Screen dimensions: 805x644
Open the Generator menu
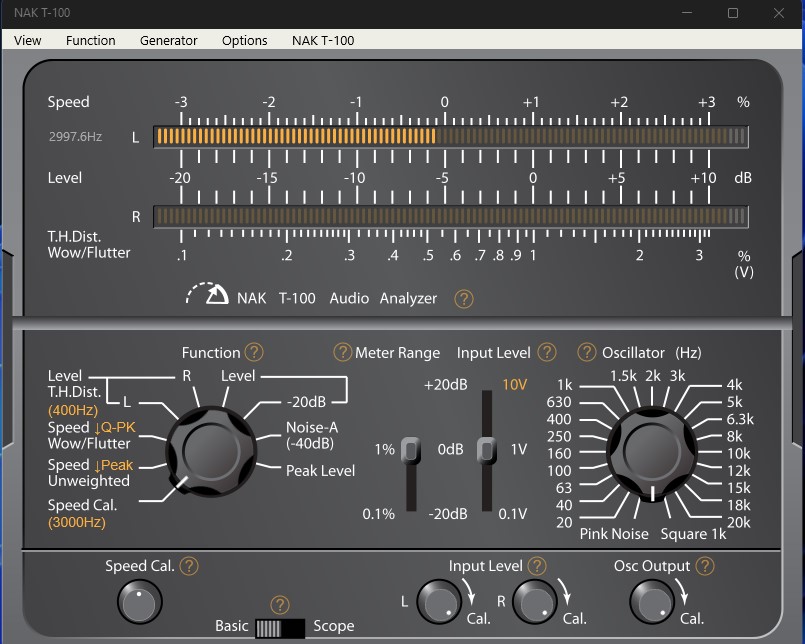point(168,40)
